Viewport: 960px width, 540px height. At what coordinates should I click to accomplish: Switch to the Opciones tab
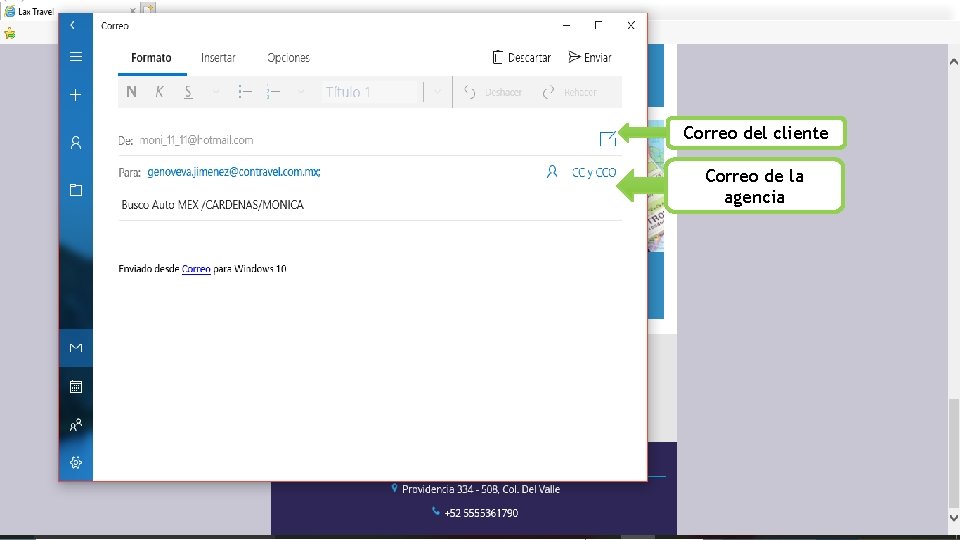[x=288, y=58]
